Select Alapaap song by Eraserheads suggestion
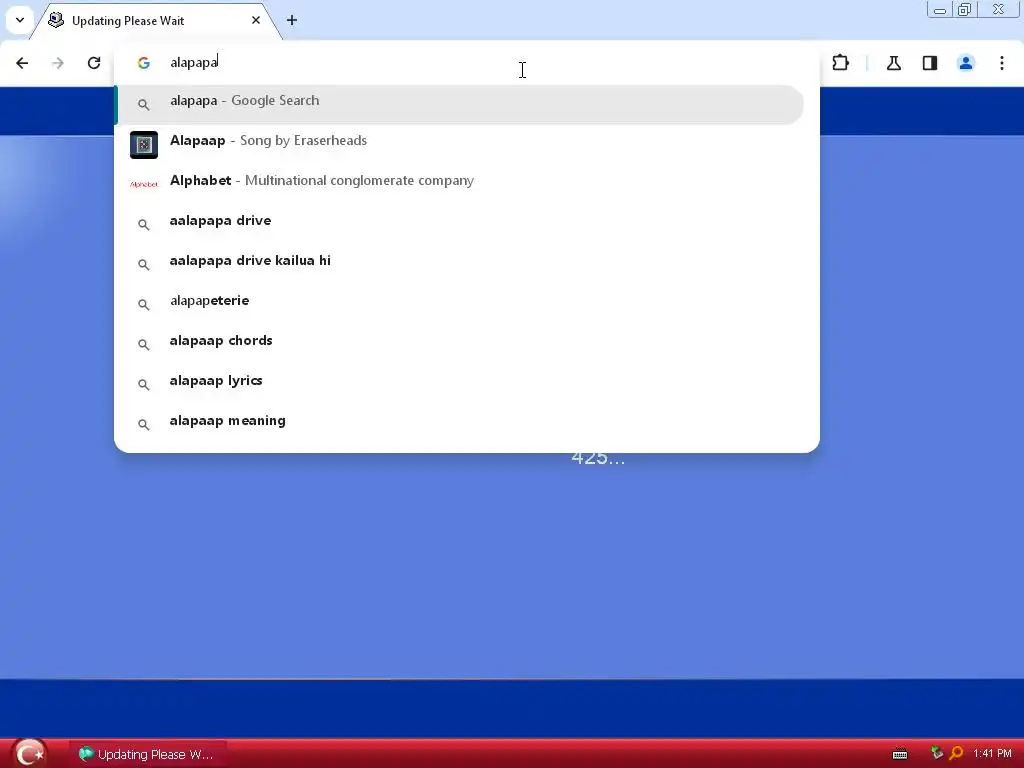 [x=460, y=144]
